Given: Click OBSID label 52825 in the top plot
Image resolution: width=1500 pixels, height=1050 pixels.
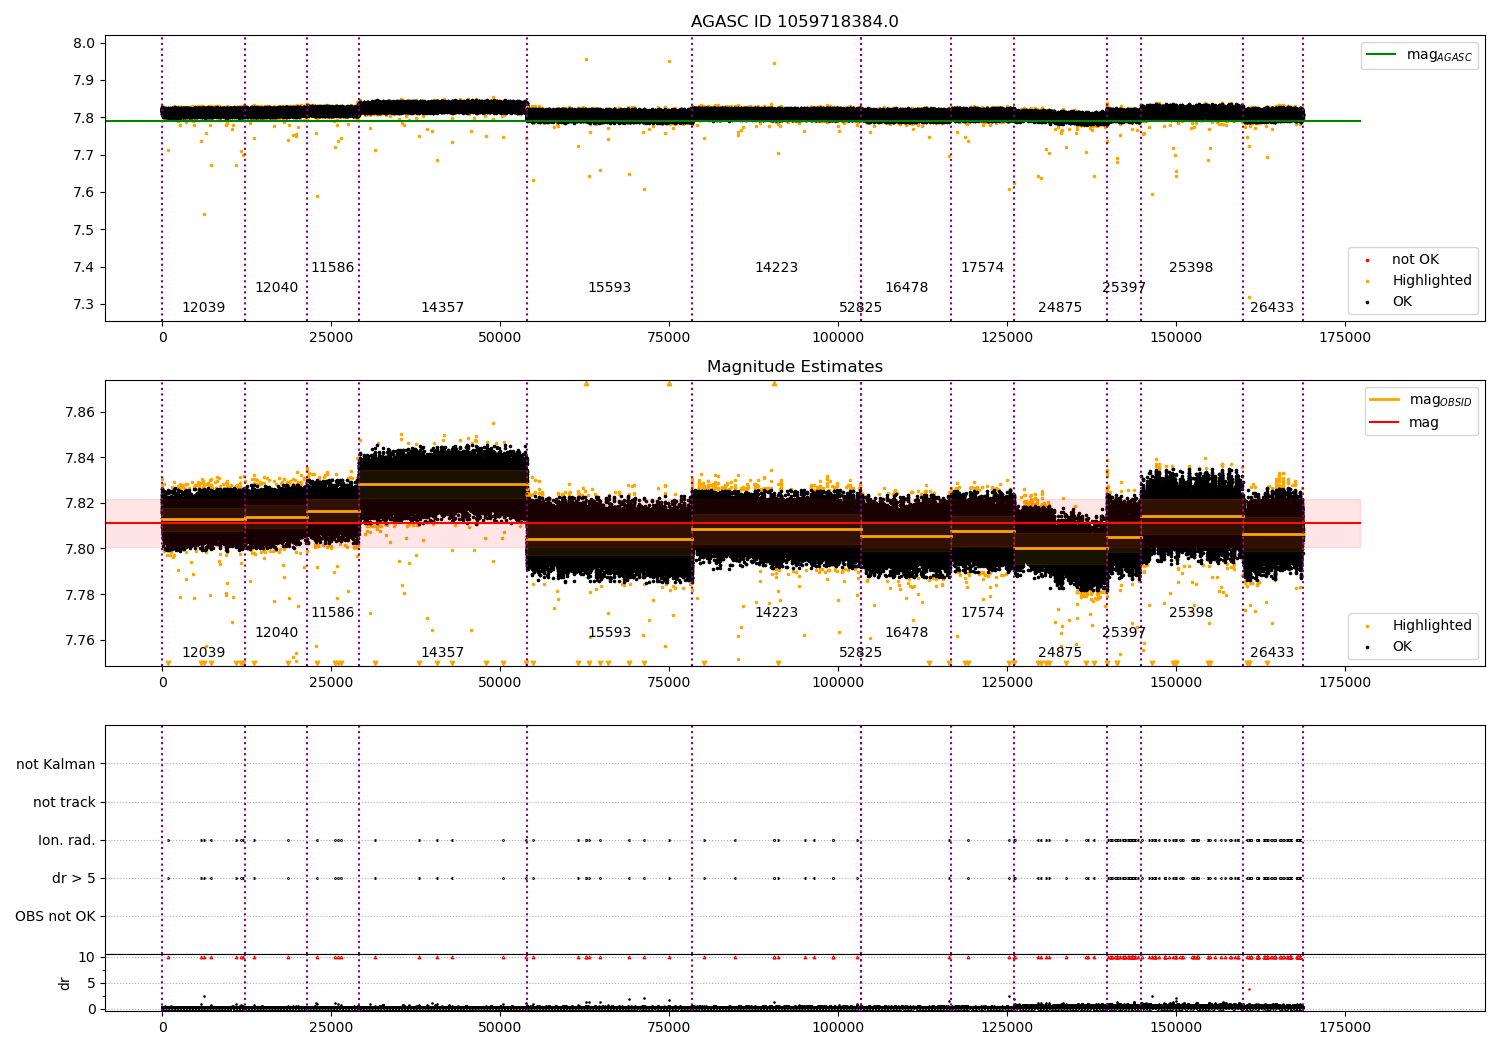Looking at the screenshot, I should pyautogui.click(x=860, y=308).
